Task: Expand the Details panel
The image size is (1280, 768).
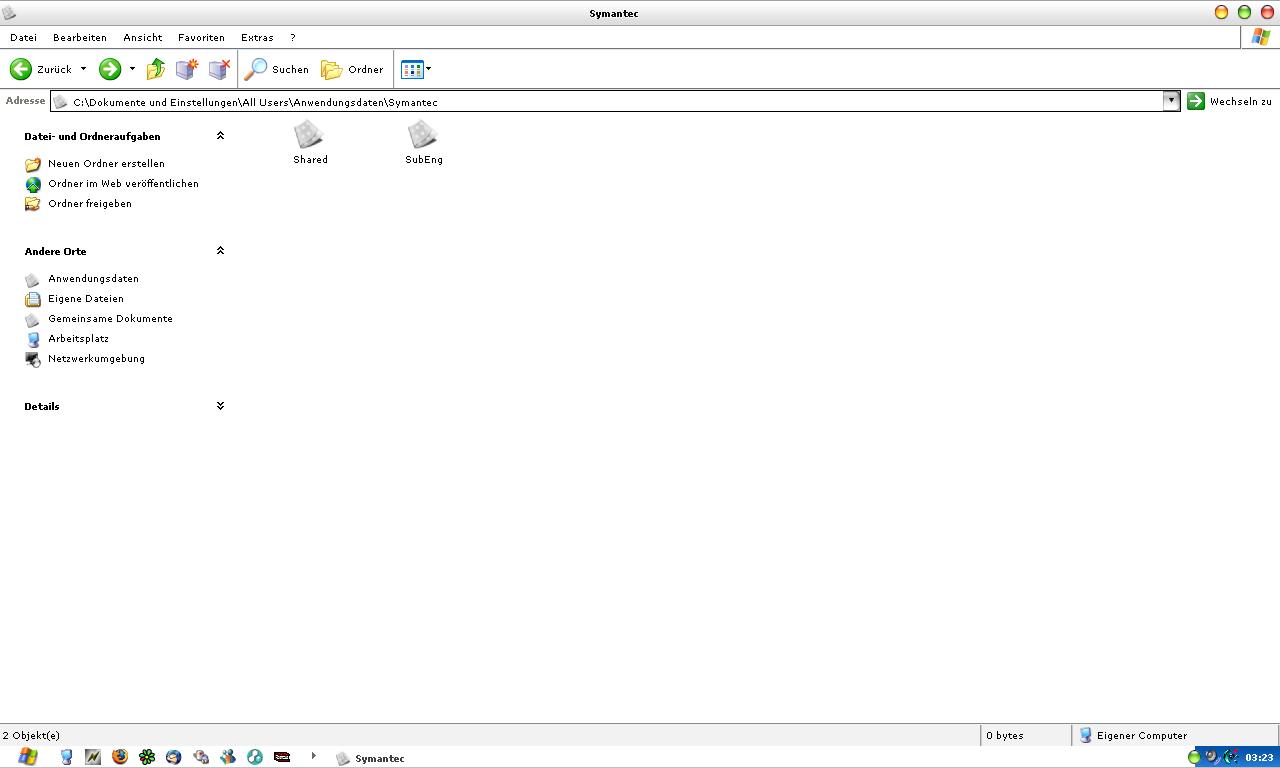Action: [220, 406]
